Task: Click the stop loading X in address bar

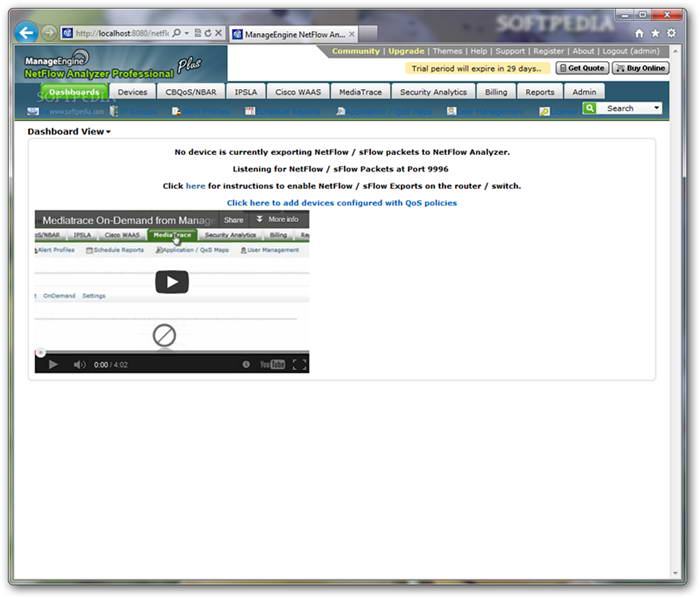Action: point(218,33)
